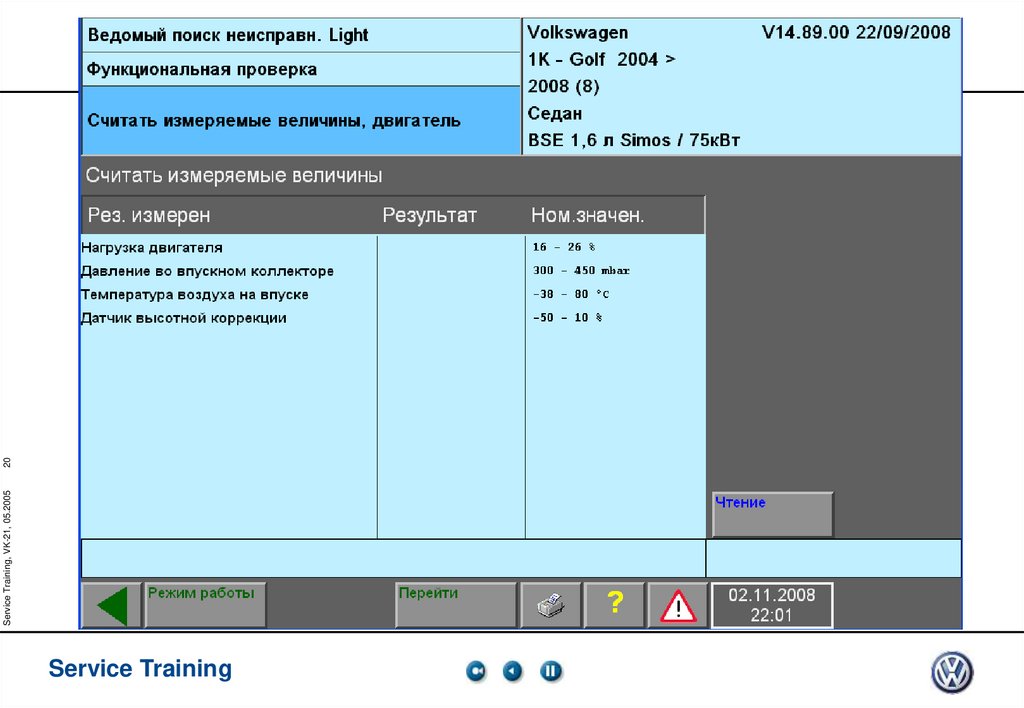1024x708 pixels.
Task: Open the Режим работы menu button
Action: pos(205,605)
